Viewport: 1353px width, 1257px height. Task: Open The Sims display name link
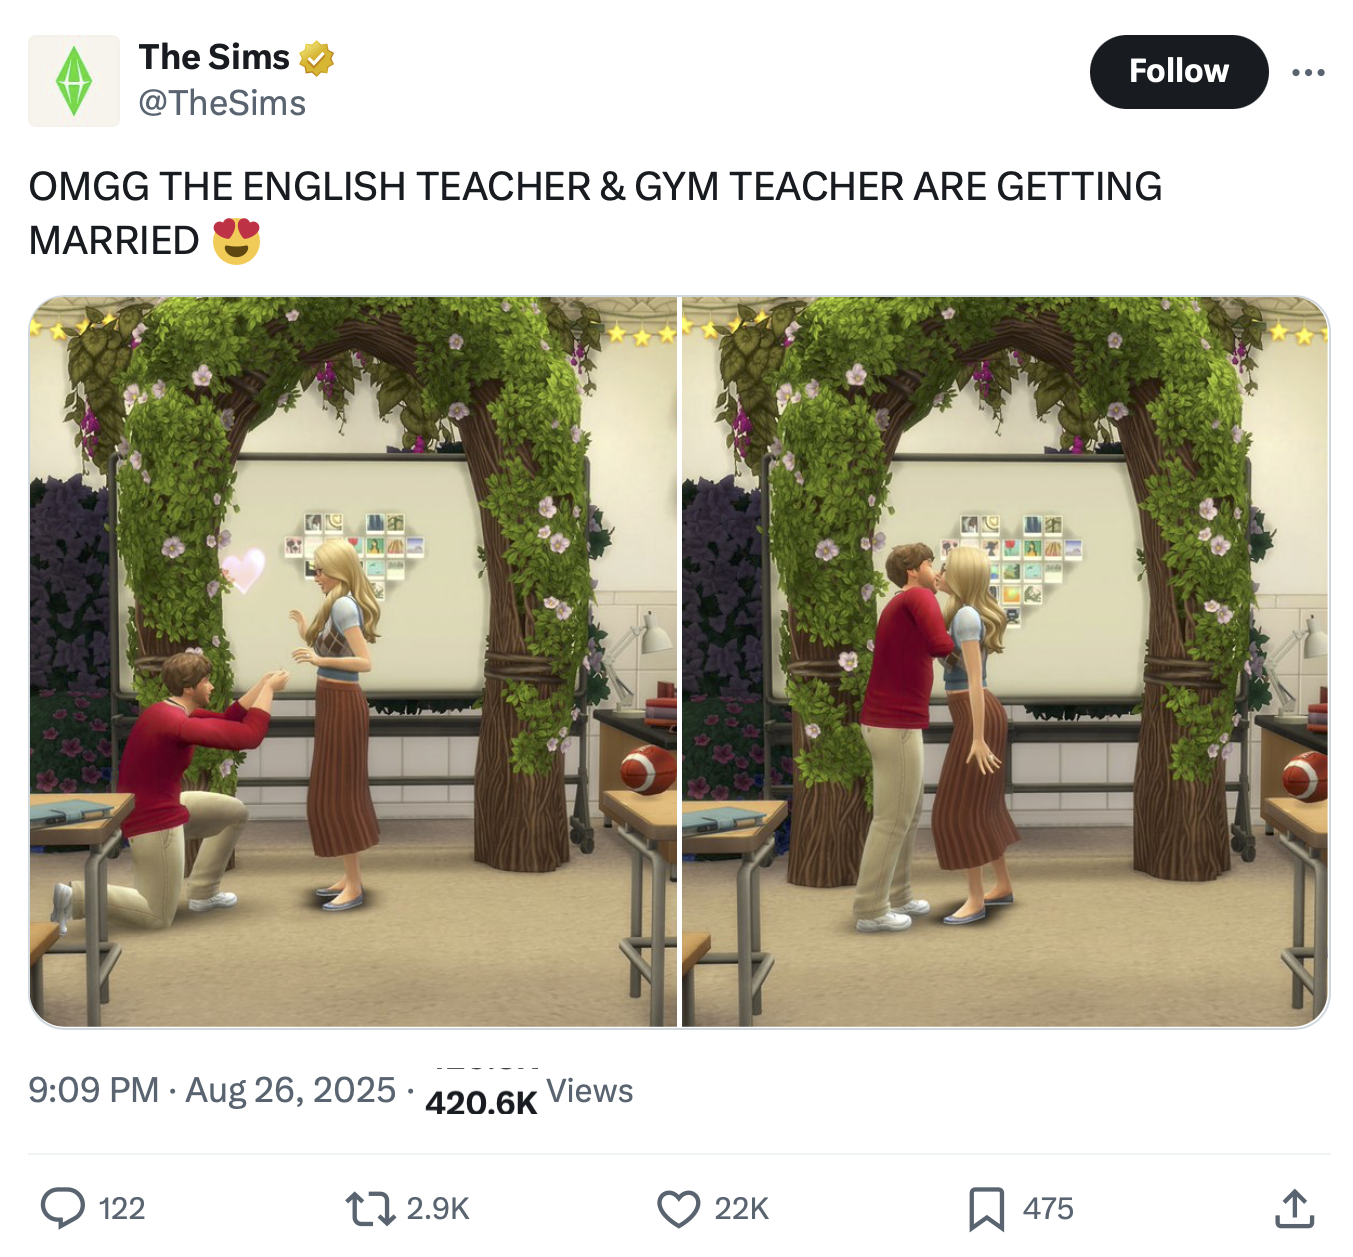coord(214,57)
